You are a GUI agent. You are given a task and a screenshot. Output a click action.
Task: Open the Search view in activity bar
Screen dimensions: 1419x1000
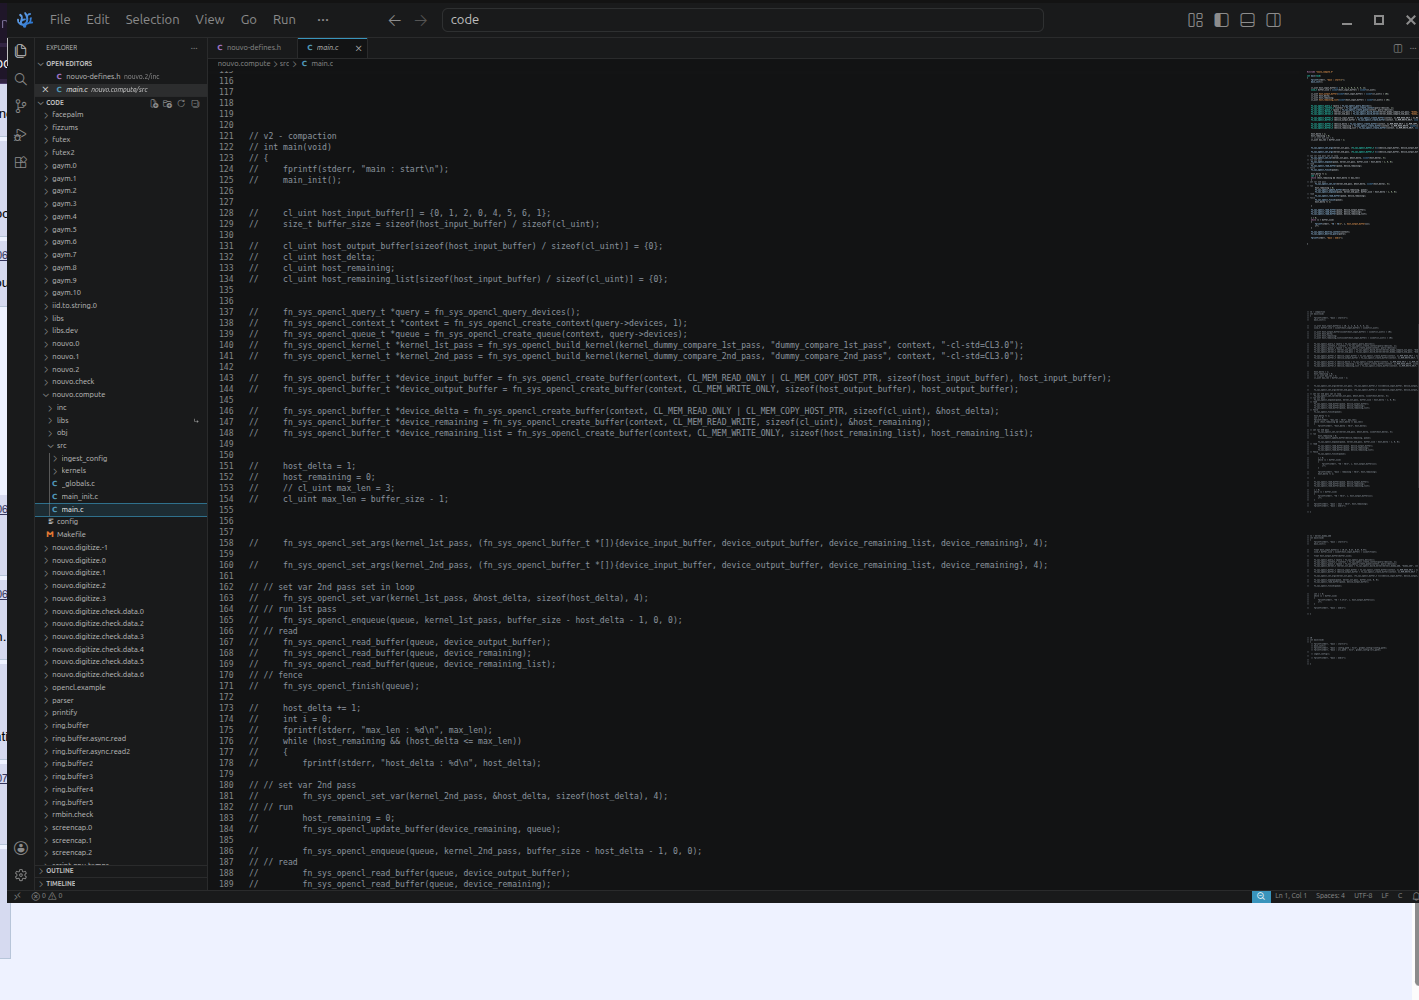point(20,79)
